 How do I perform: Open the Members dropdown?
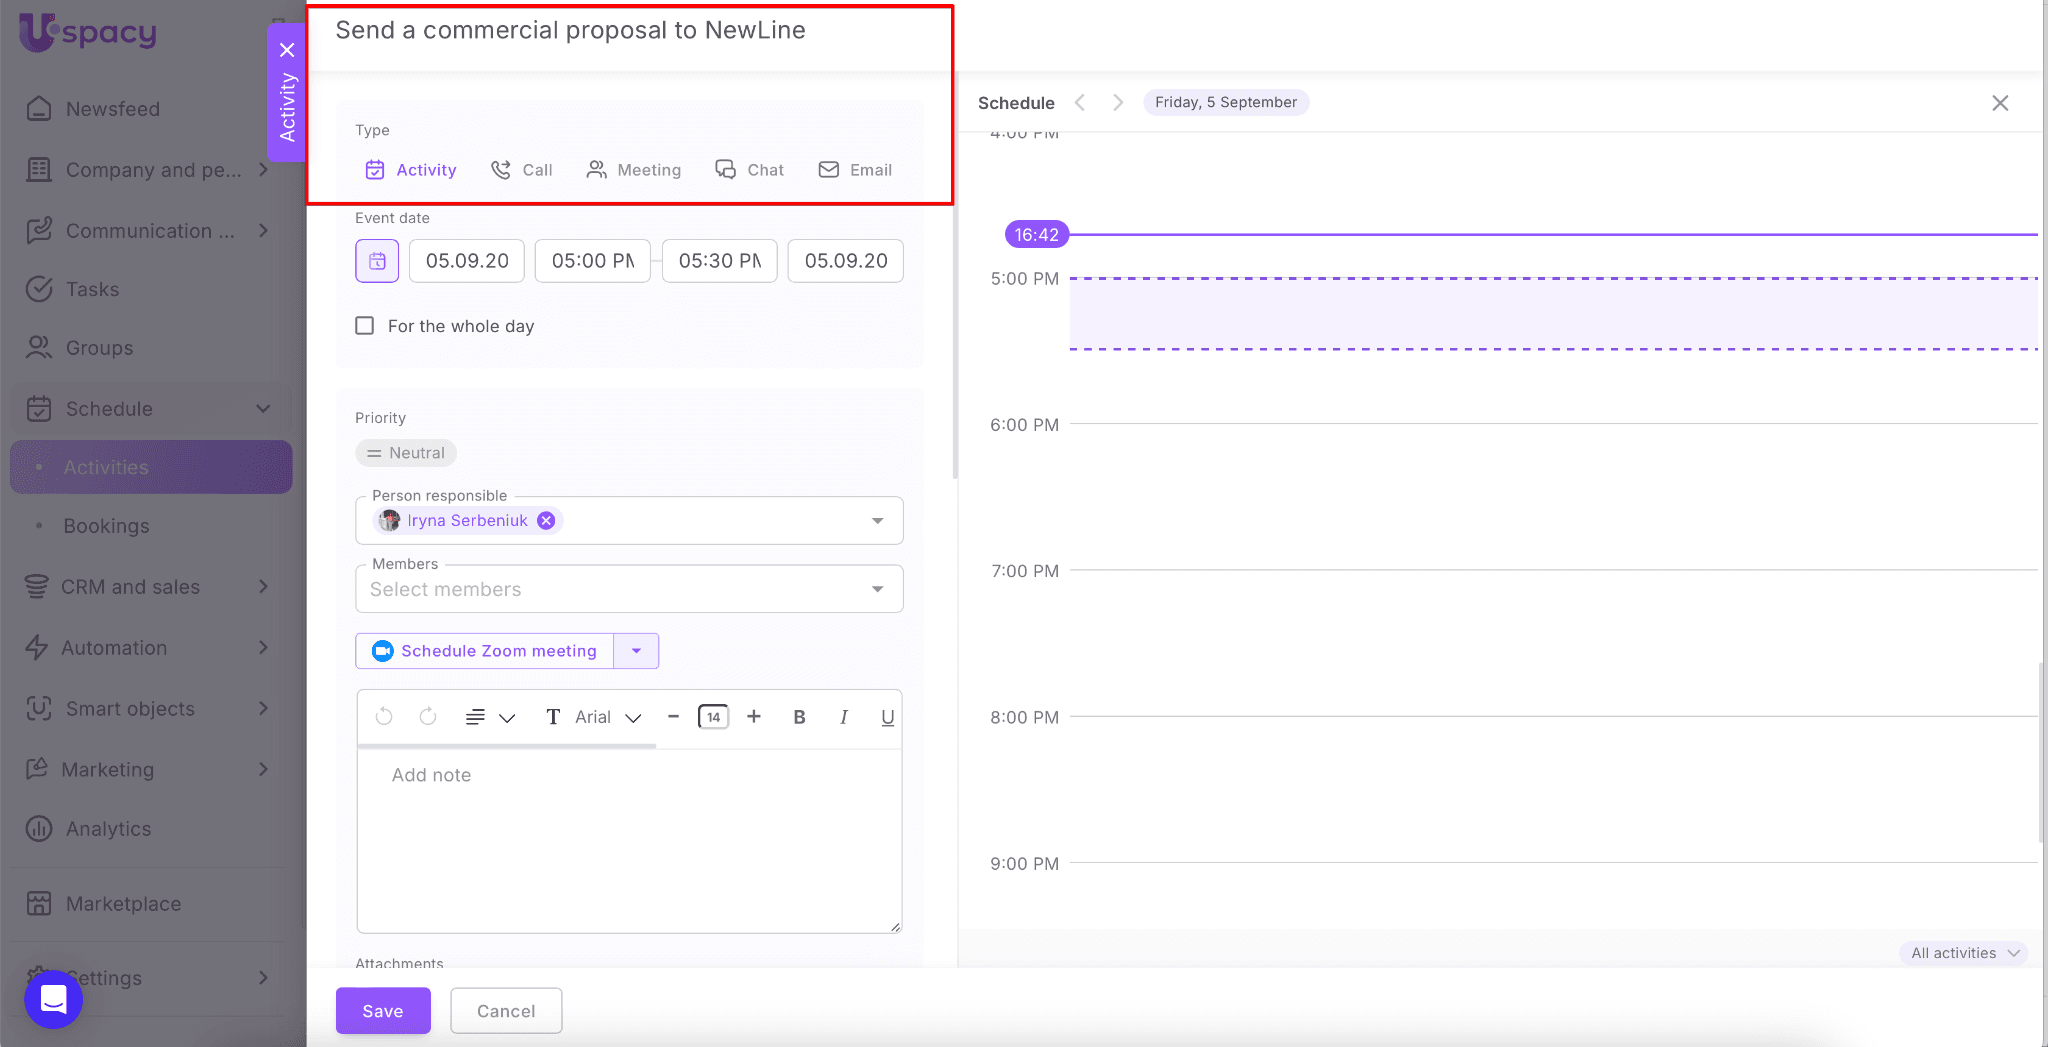[877, 589]
